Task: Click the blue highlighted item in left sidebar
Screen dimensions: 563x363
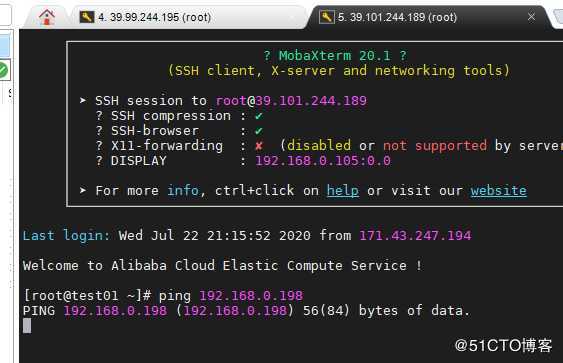Action: point(5,46)
